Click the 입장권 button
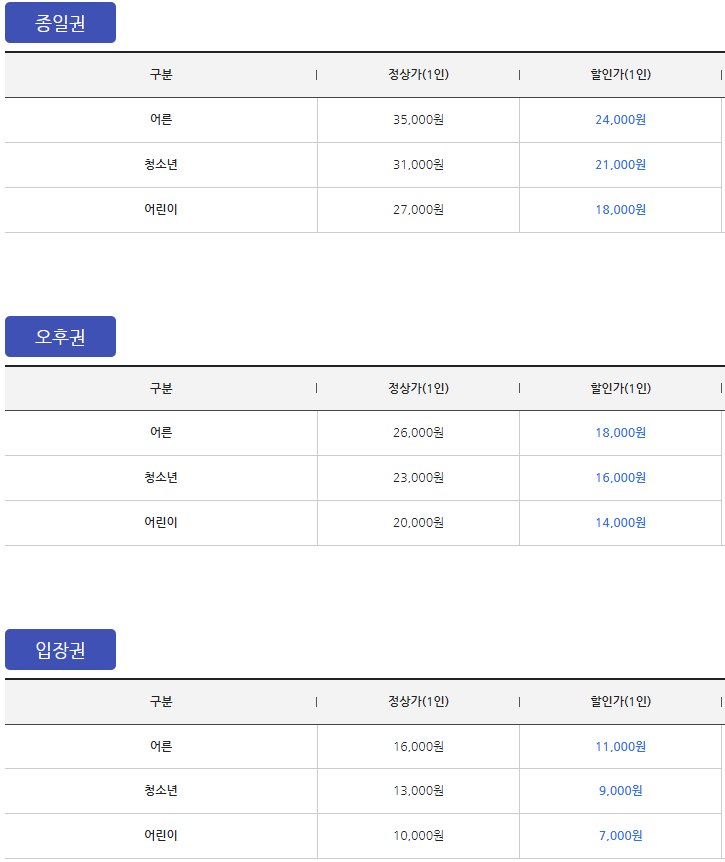Image resolution: width=725 pixels, height=862 pixels. click(x=60, y=650)
